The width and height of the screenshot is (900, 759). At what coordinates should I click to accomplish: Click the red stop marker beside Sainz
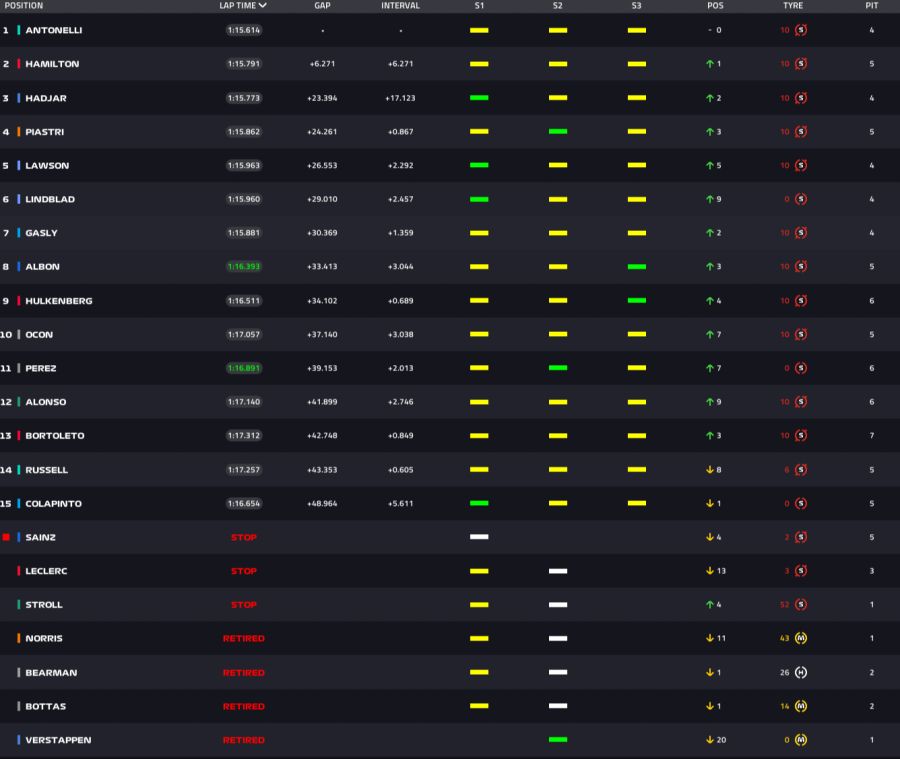6,537
